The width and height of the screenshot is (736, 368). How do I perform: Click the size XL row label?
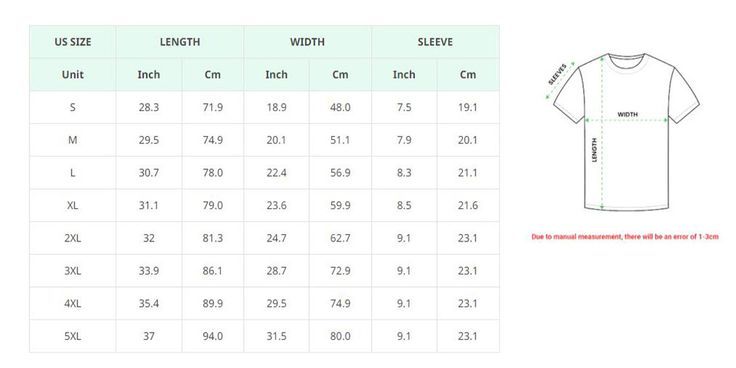(73, 206)
